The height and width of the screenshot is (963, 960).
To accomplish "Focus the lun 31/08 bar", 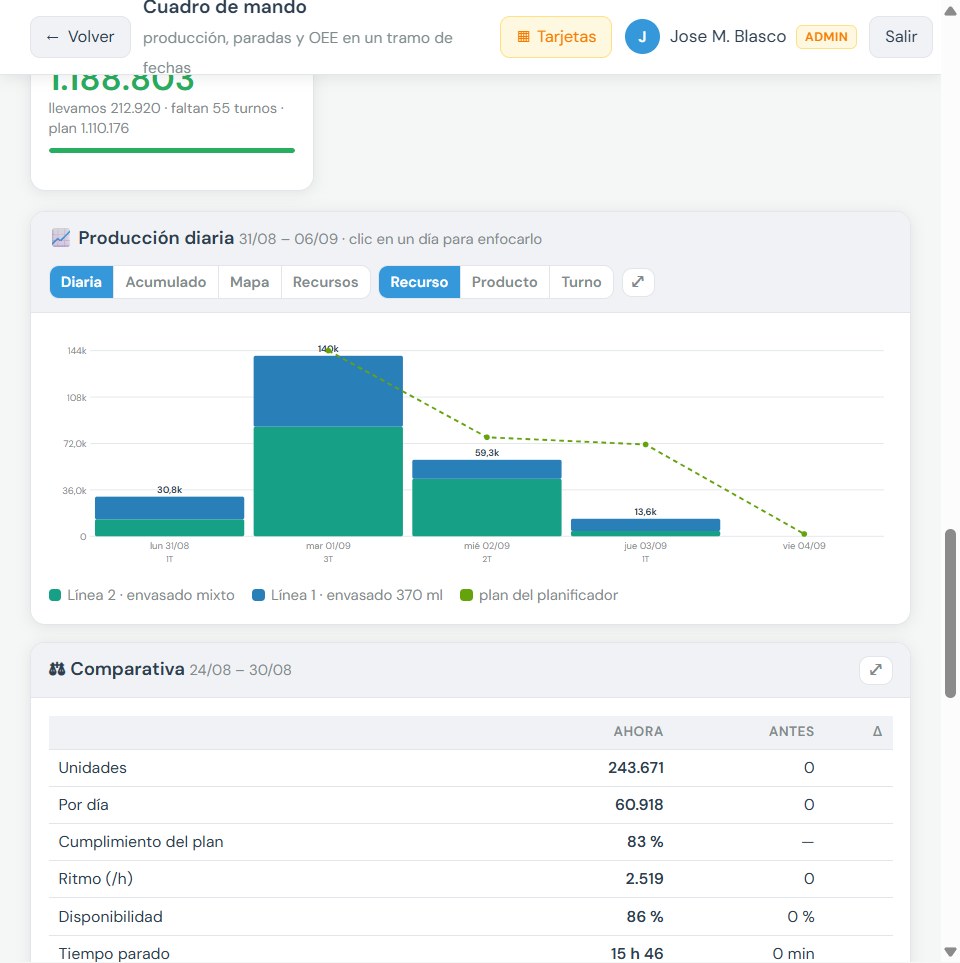I will click(x=170, y=517).
